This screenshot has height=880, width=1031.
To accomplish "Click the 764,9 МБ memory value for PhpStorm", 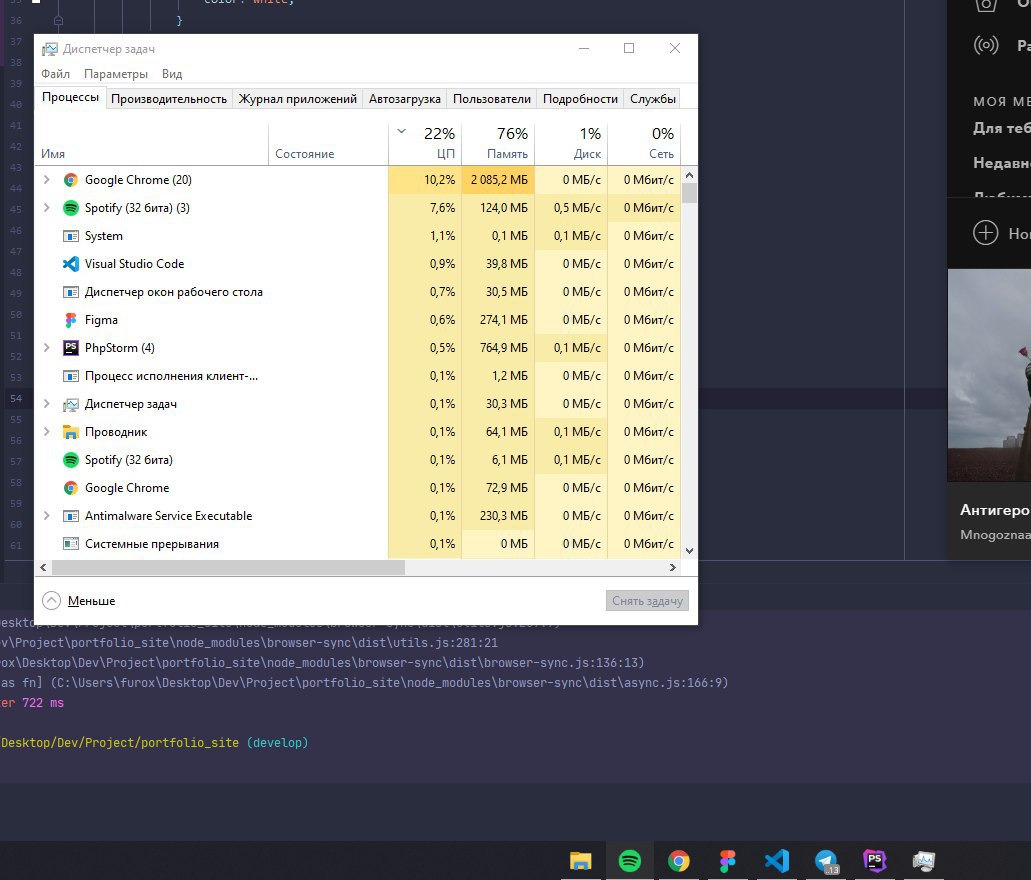I will (x=504, y=348).
